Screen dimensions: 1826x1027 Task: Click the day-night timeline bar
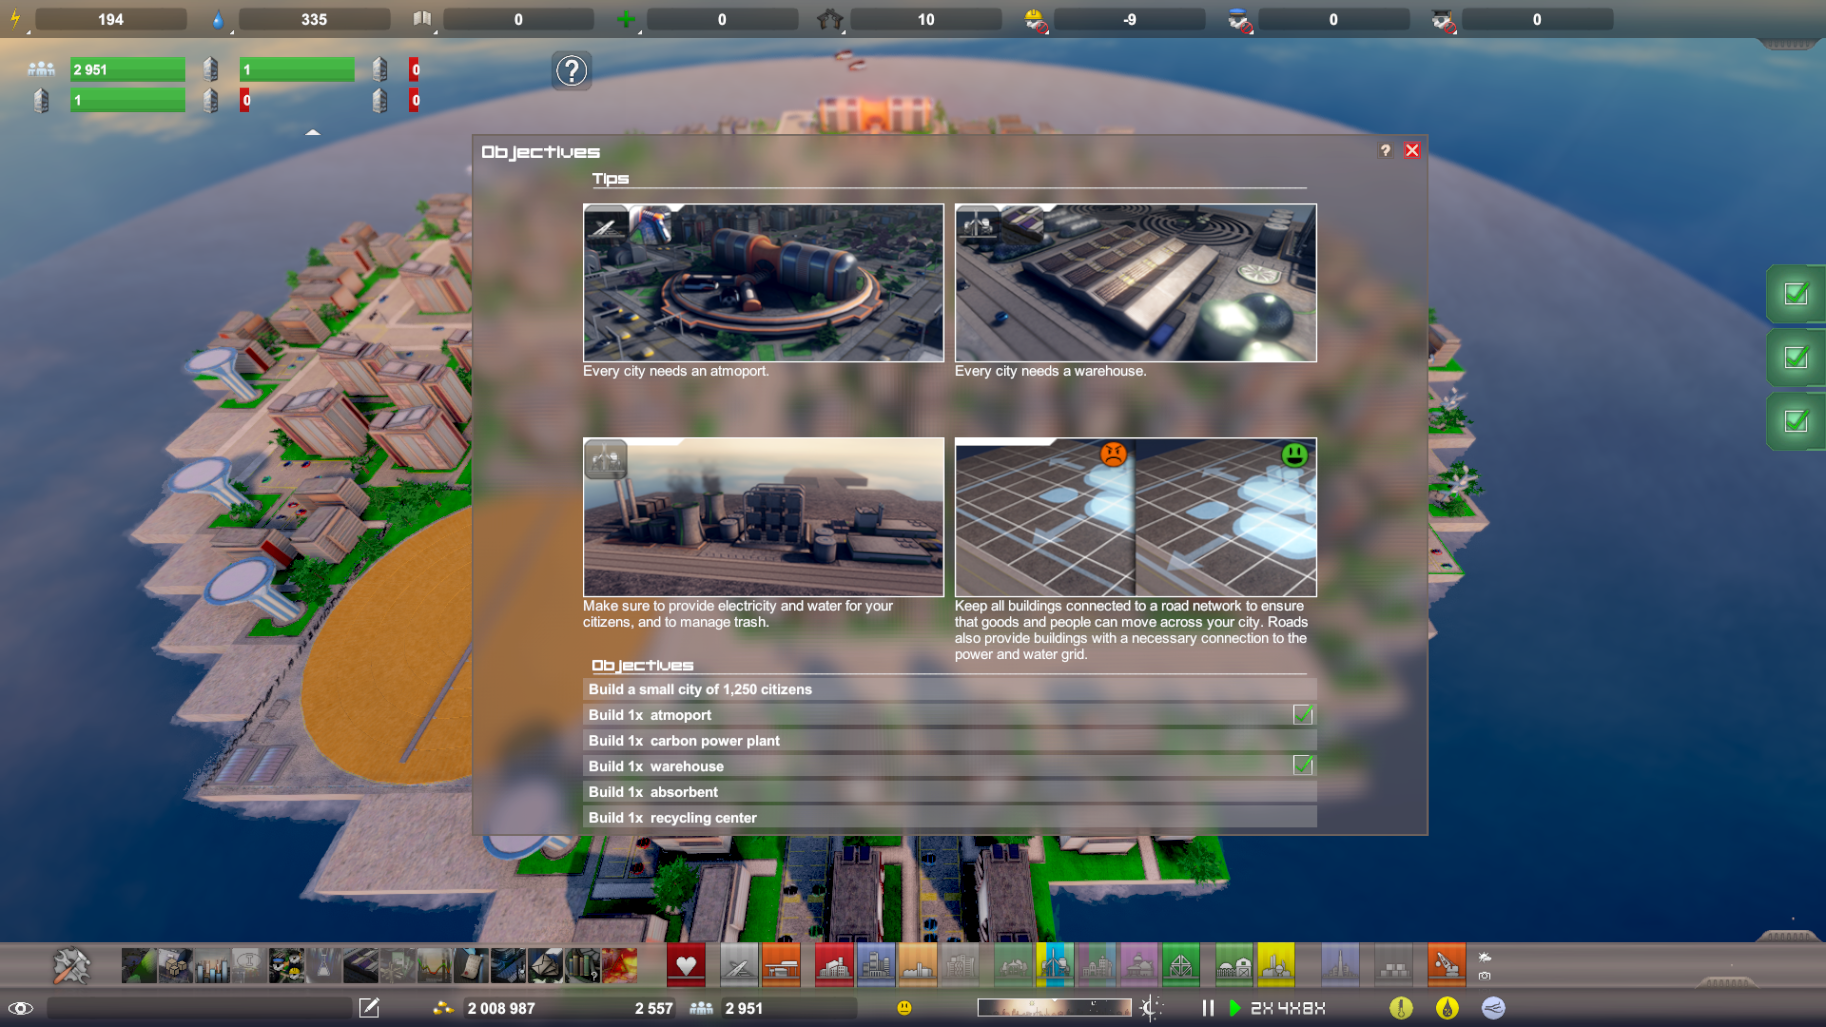[1055, 1008]
